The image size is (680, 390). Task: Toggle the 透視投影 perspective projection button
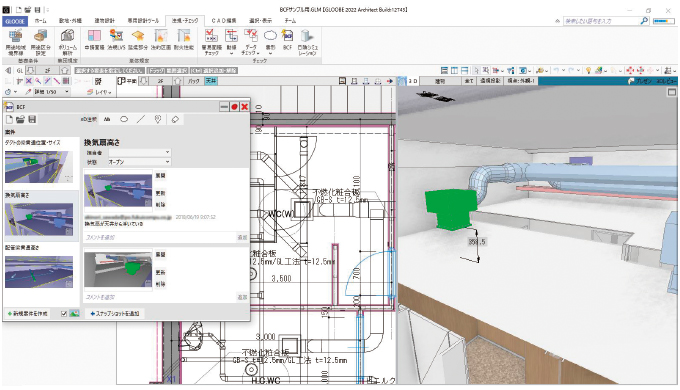pyautogui.click(x=490, y=81)
